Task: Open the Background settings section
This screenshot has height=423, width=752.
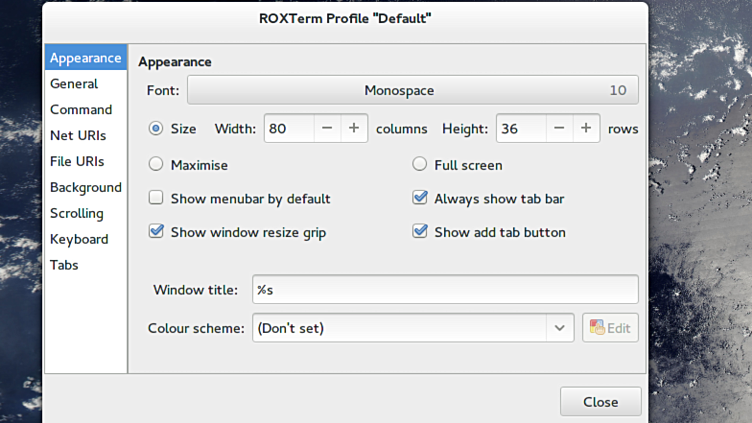Action: pos(86,187)
